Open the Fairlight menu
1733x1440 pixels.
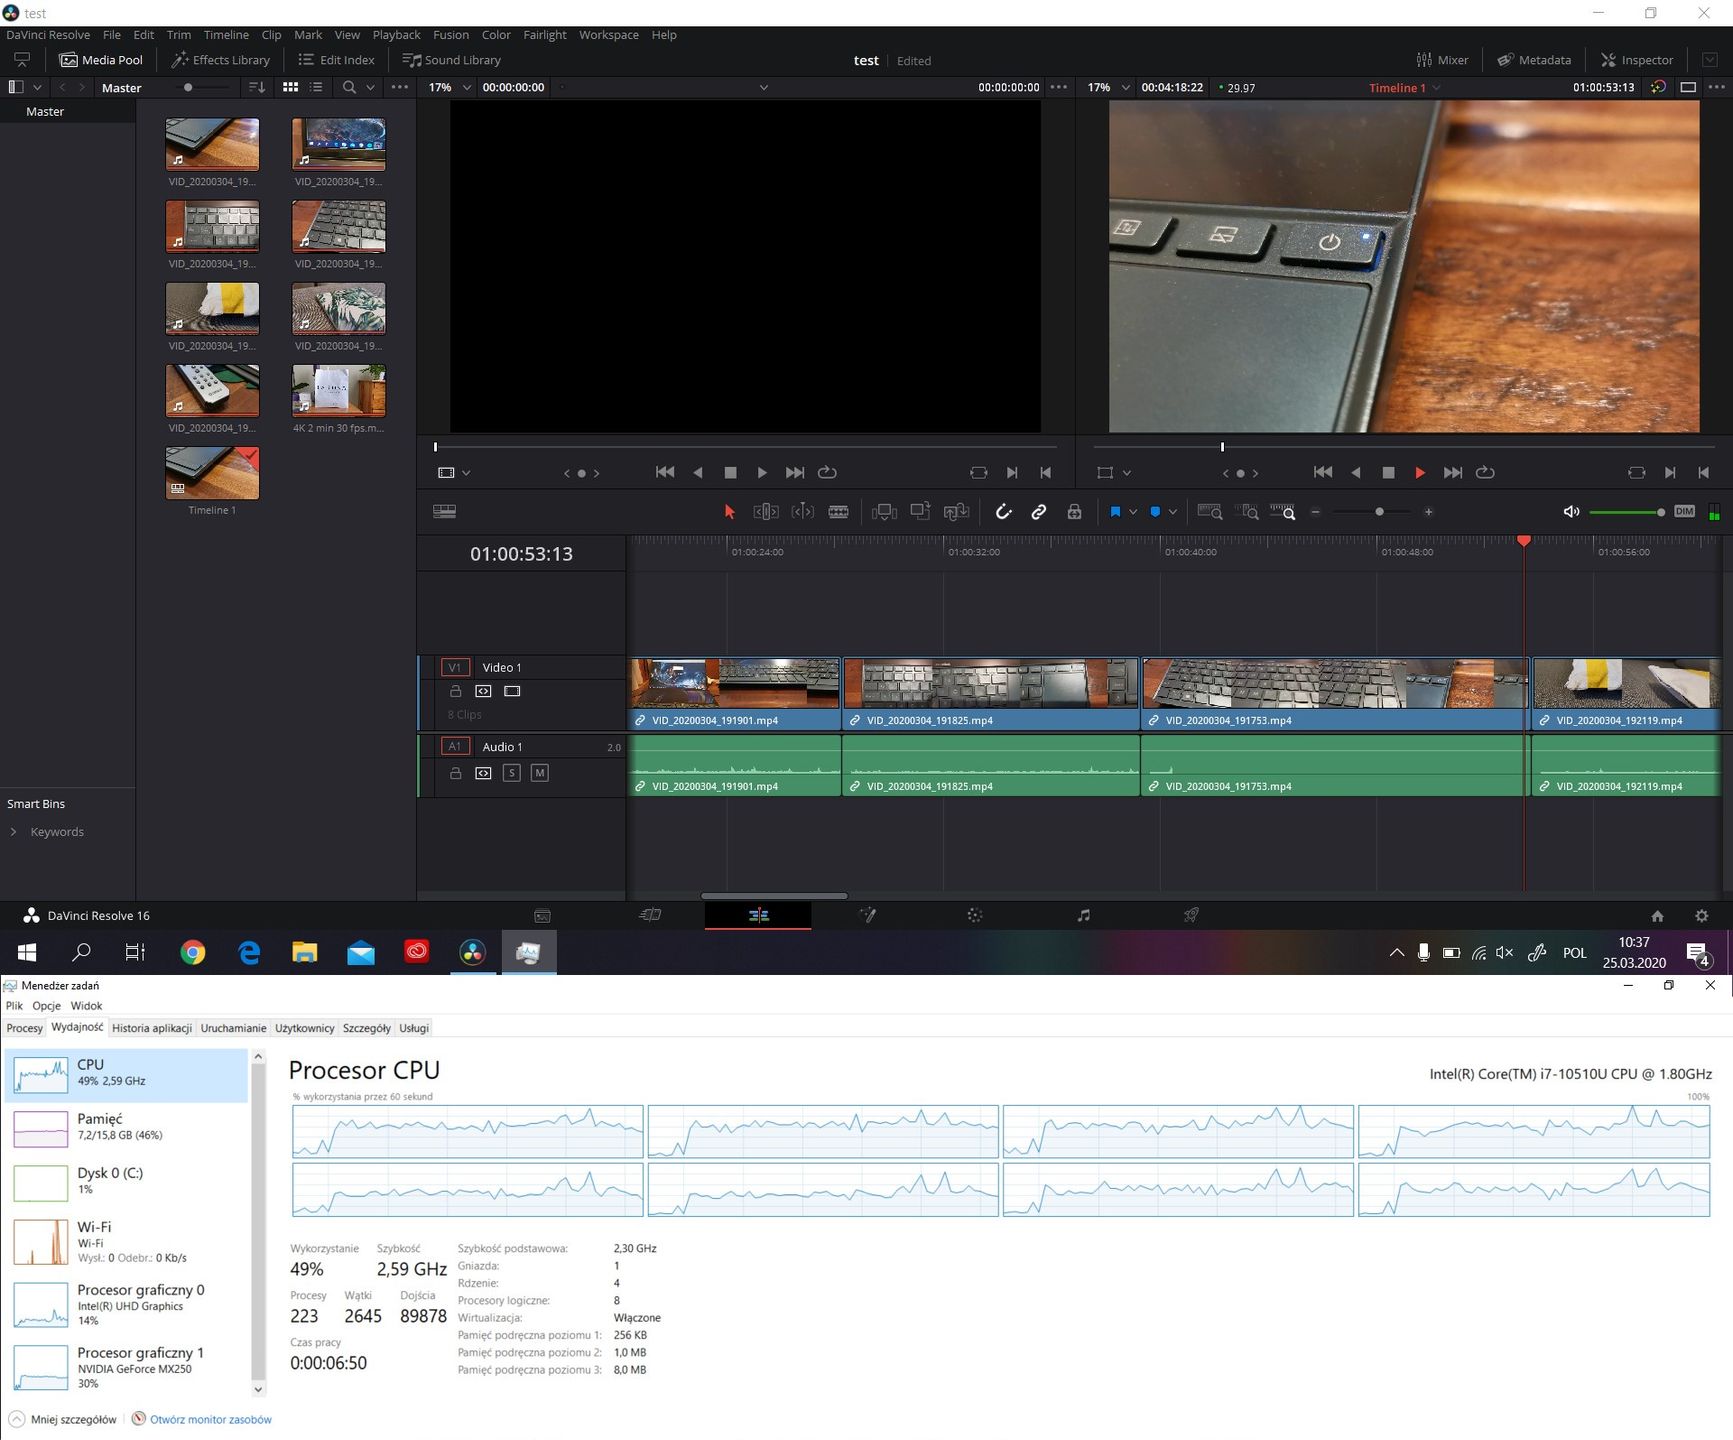point(545,35)
